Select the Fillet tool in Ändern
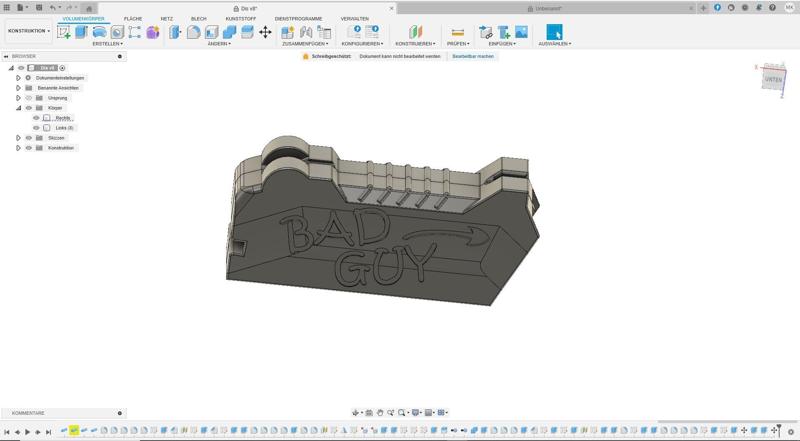This screenshot has width=800, height=441. click(x=194, y=32)
